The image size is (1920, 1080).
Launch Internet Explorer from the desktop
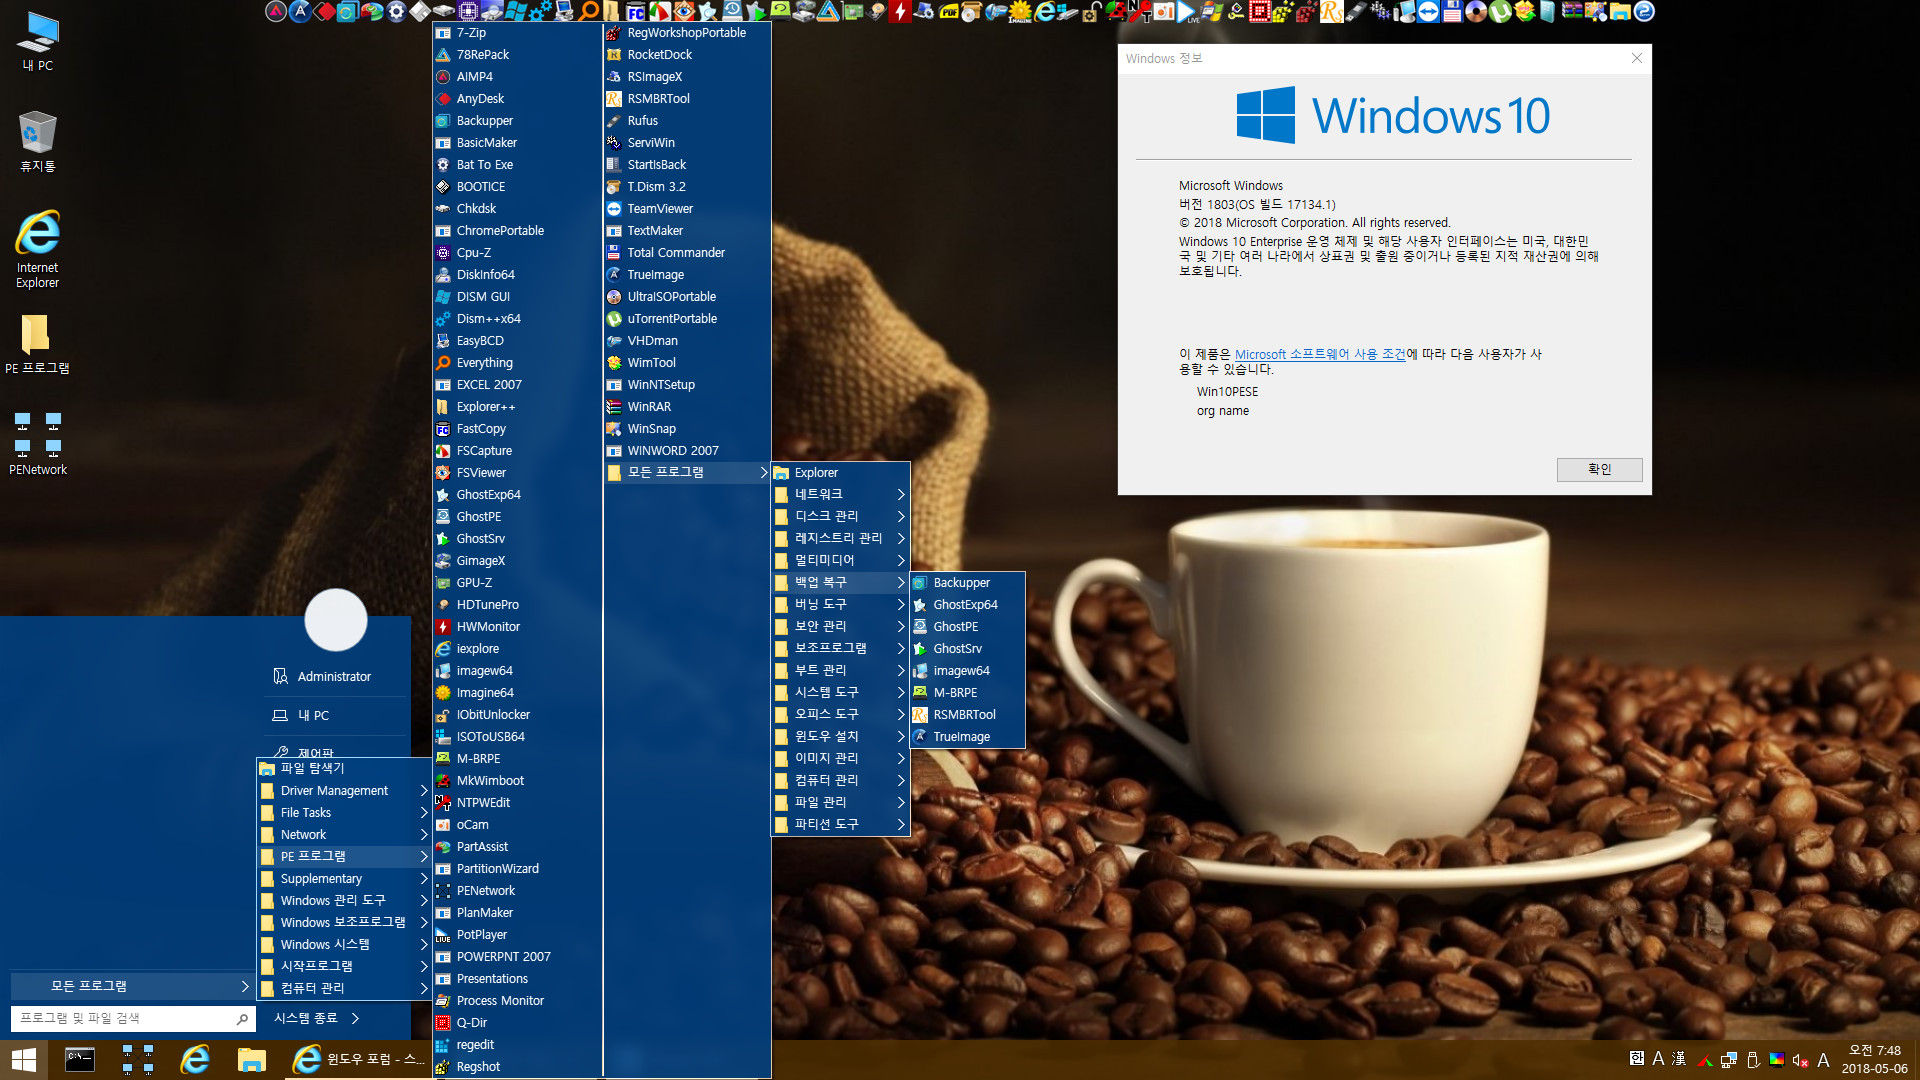point(38,249)
